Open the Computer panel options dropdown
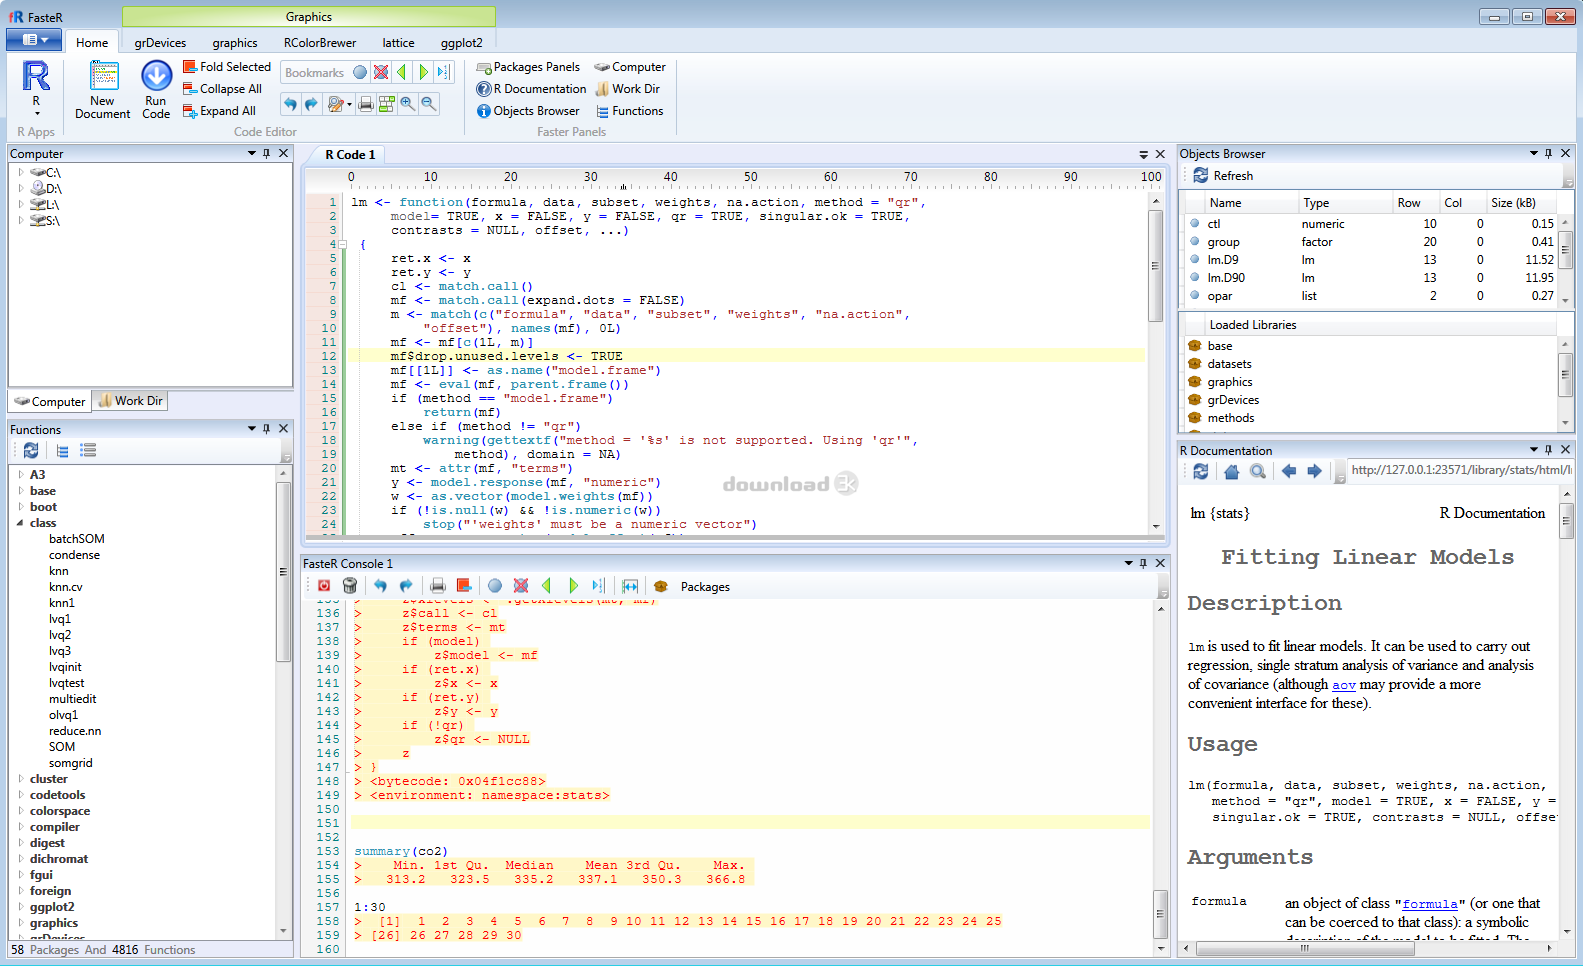 pyautogui.click(x=252, y=153)
